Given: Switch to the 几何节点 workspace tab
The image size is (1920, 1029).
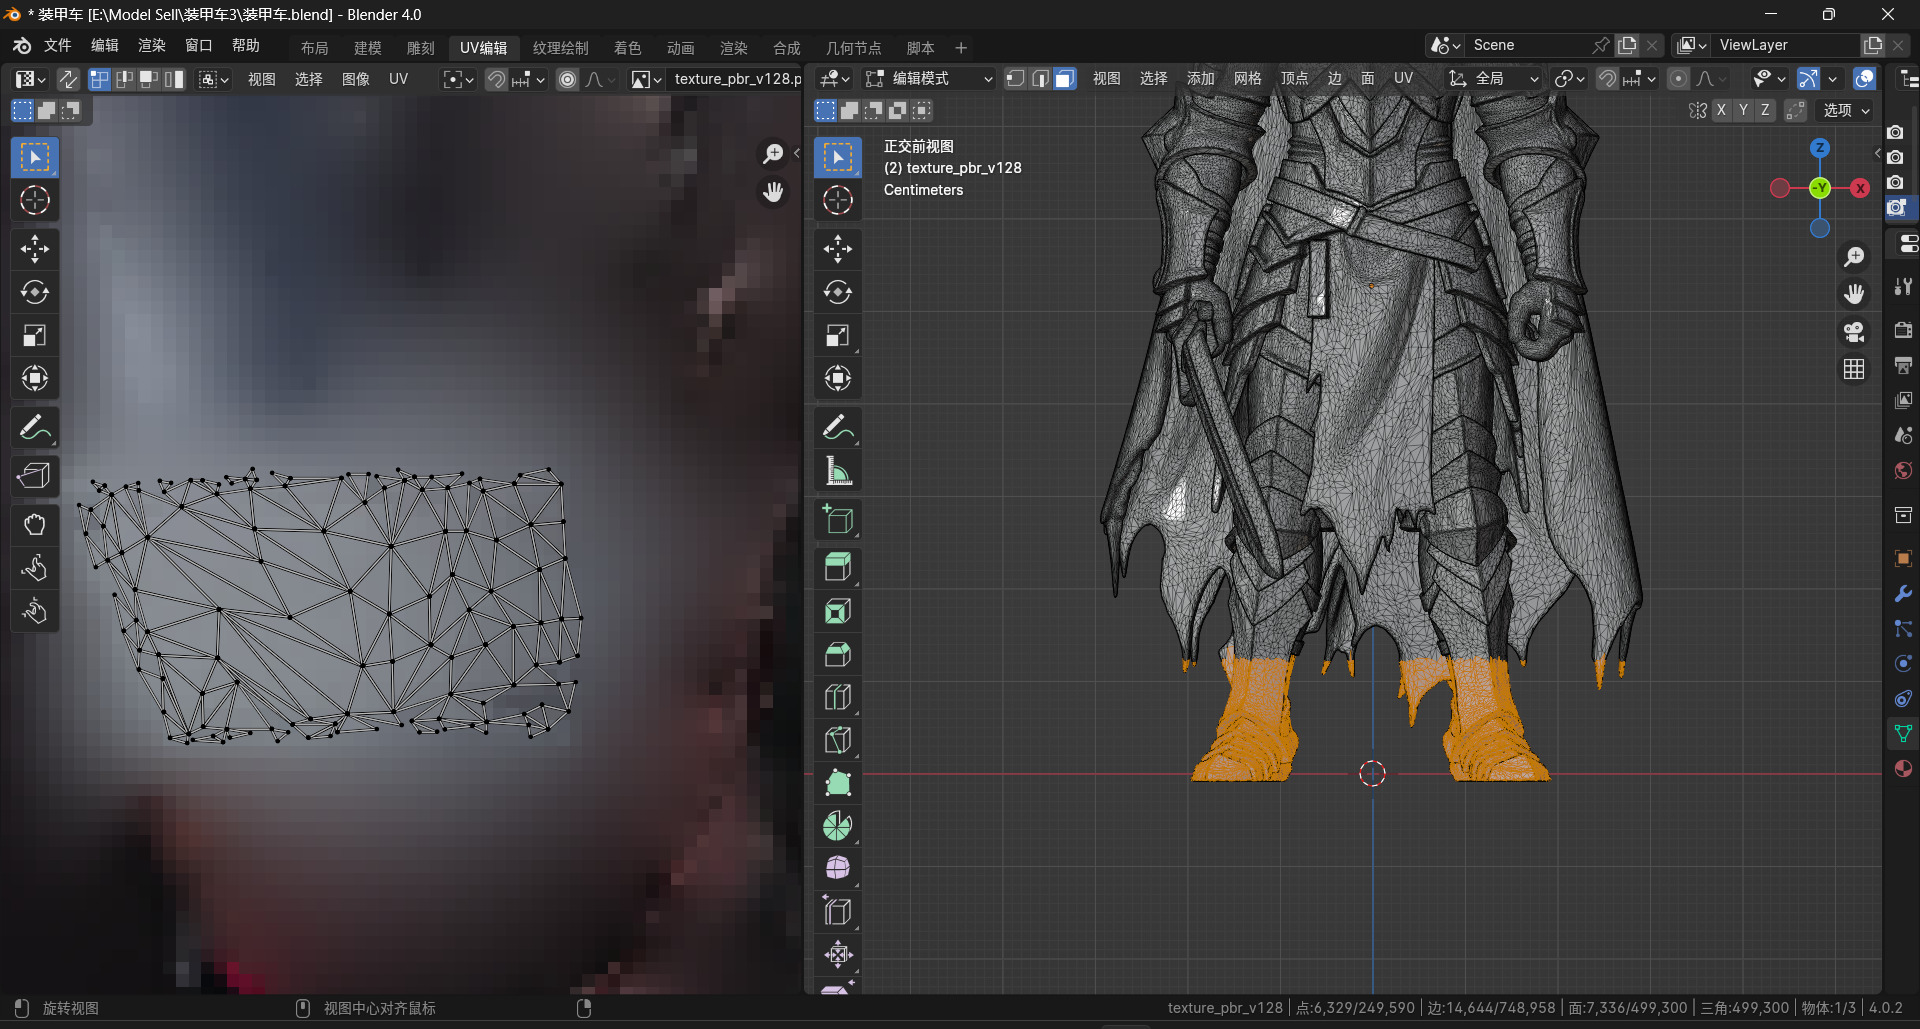Looking at the screenshot, I should pos(853,47).
